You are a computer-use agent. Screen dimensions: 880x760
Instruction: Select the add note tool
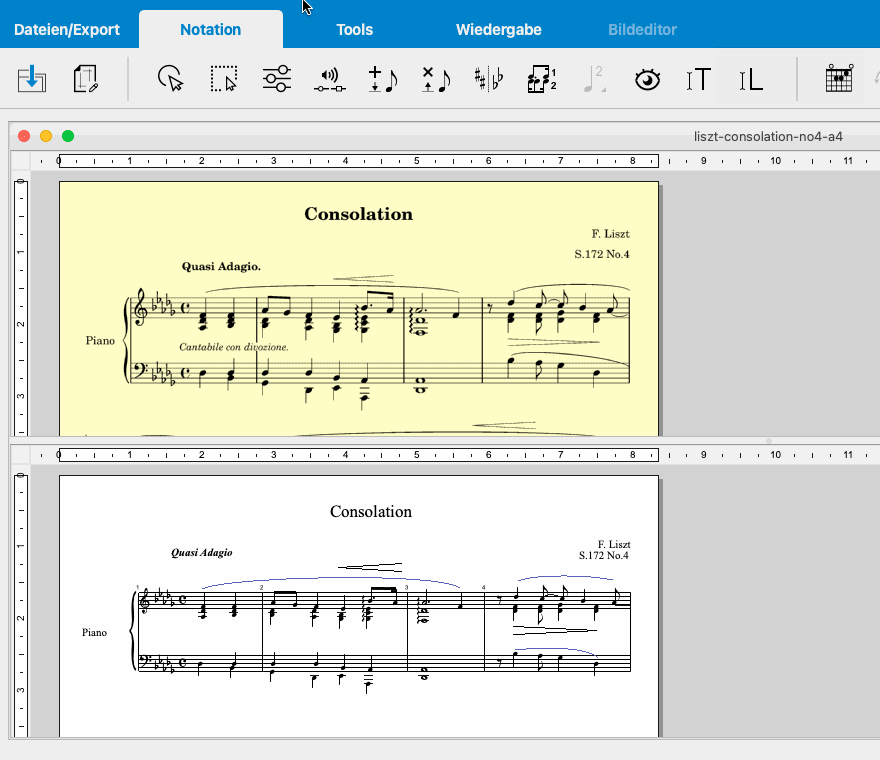[x=382, y=79]
